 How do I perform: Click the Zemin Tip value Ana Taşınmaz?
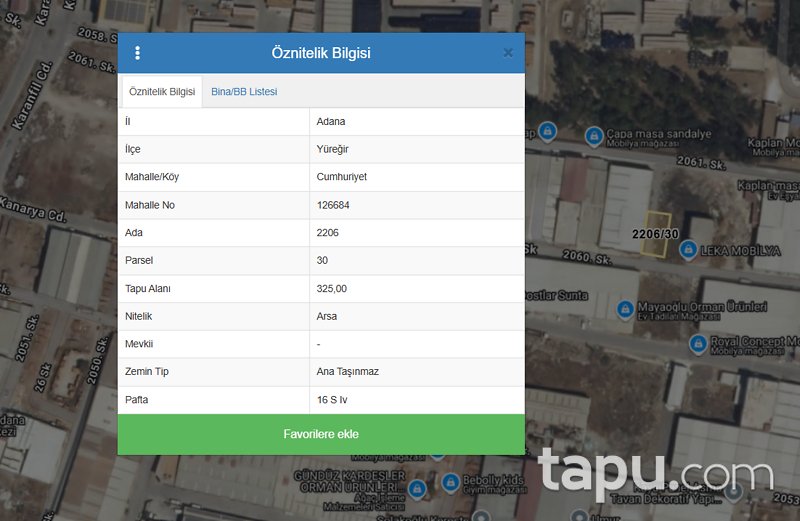point(347,371)
